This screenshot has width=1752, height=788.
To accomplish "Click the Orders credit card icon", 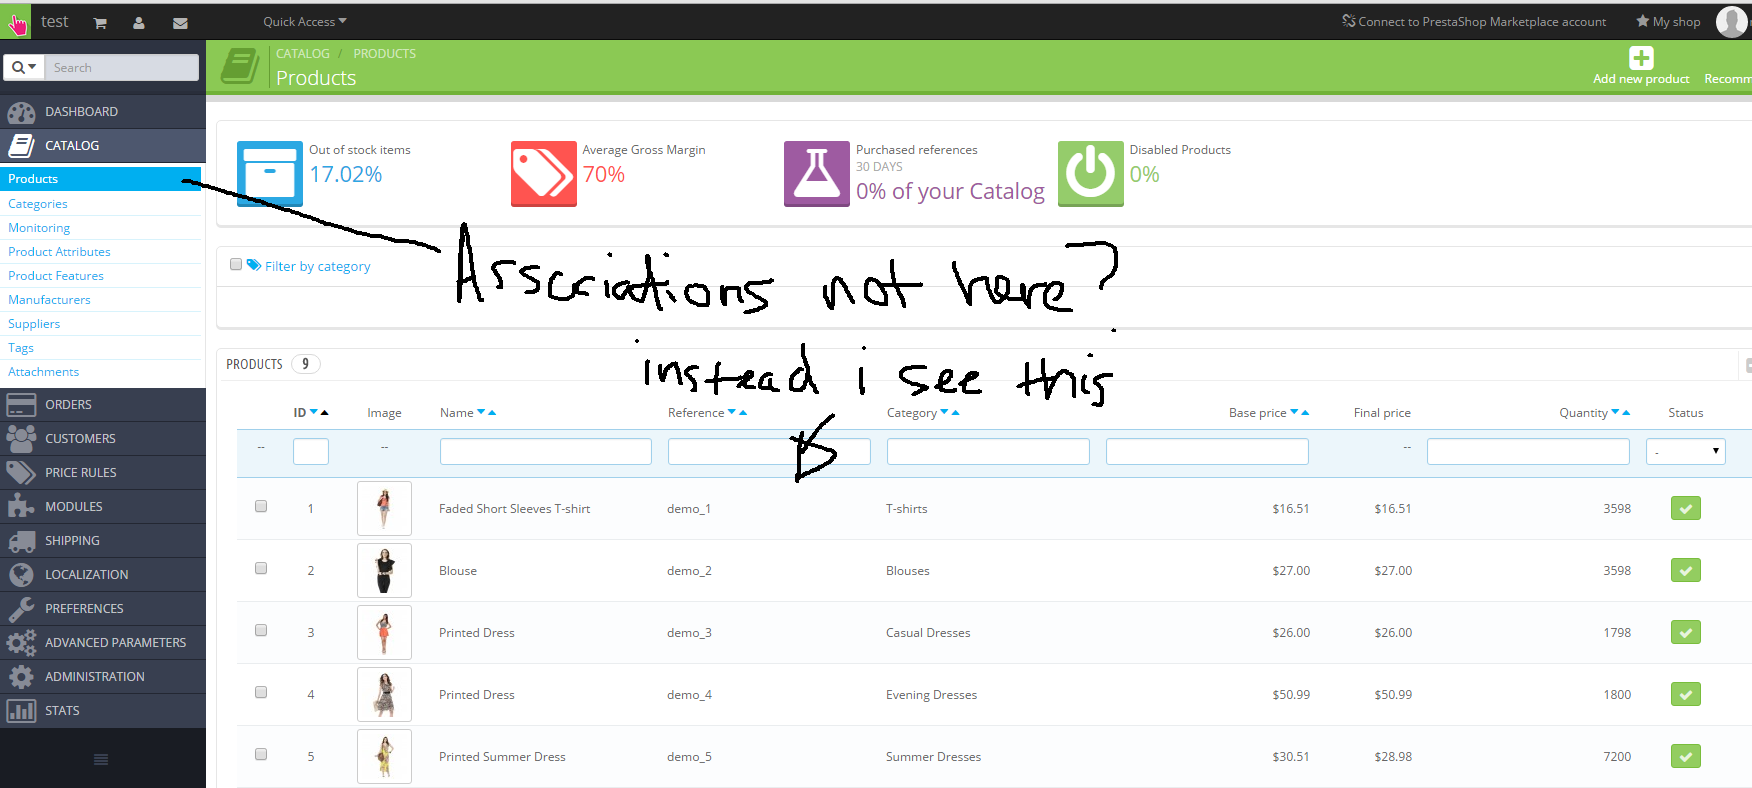I will pos(21,405).
